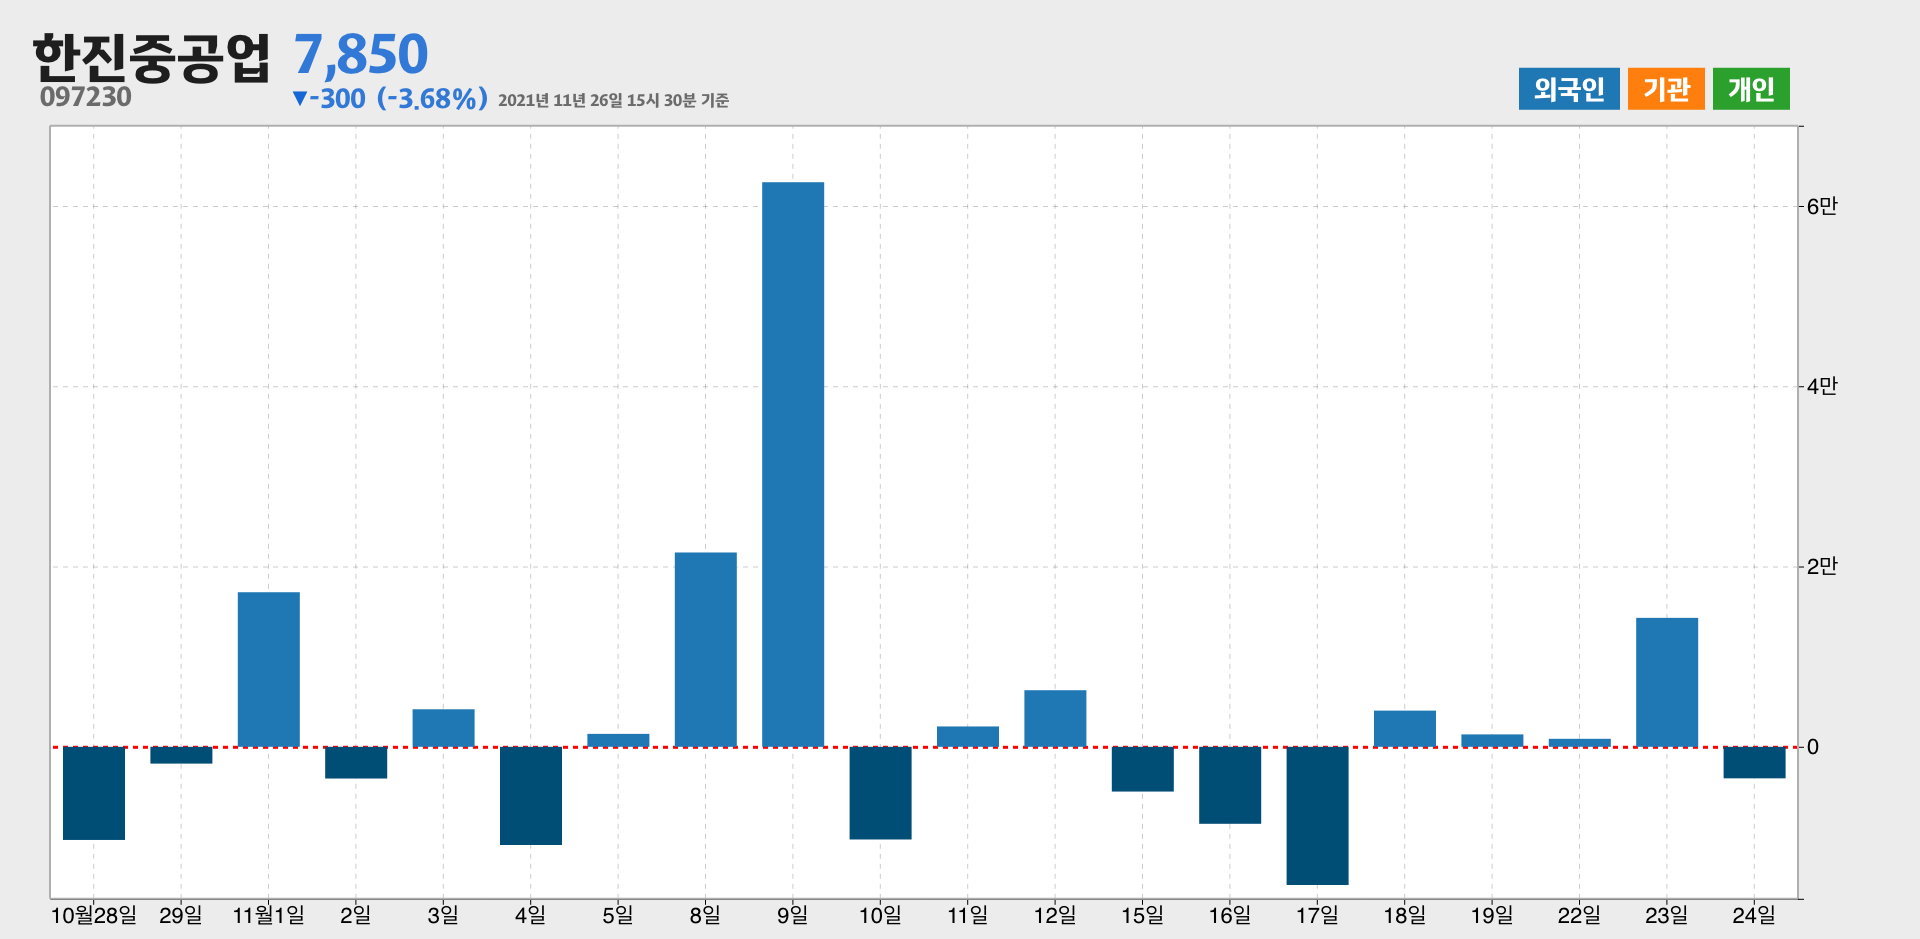Click the small bar for 19일
Viewport: 1920px width, 939px height.
(x=1492, y=740)
